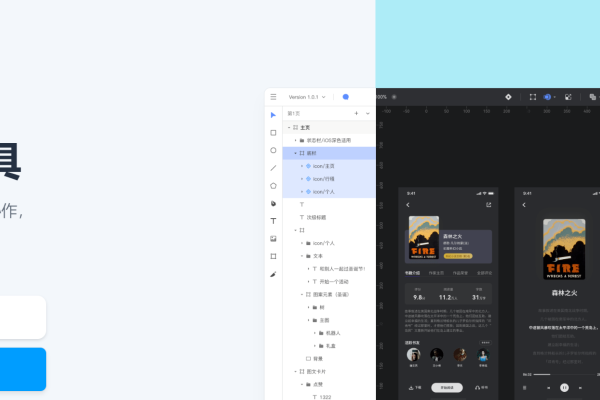
Task: Select the polygon tool
Action: [273, 186]
